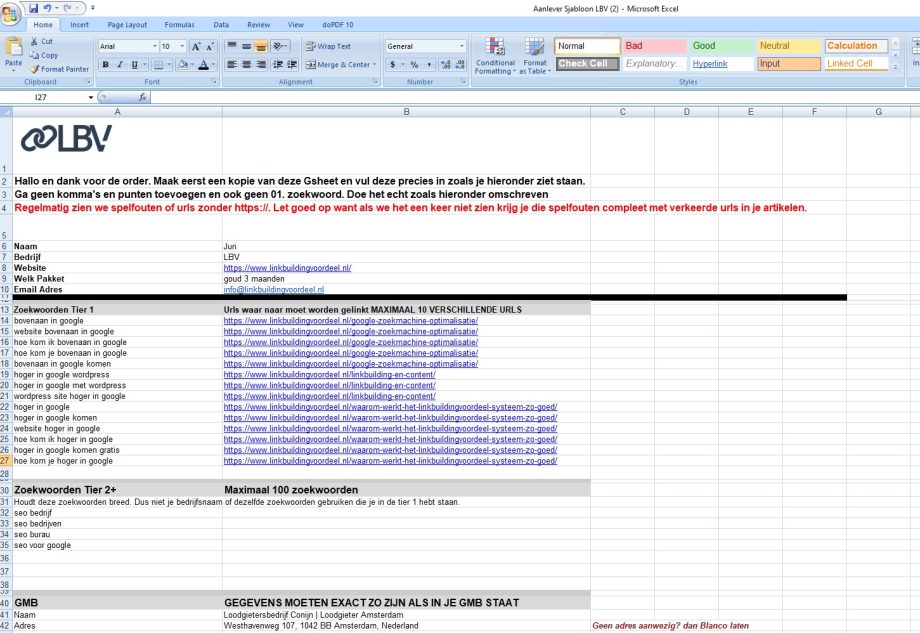Redo the last undone action

point(67,8)
